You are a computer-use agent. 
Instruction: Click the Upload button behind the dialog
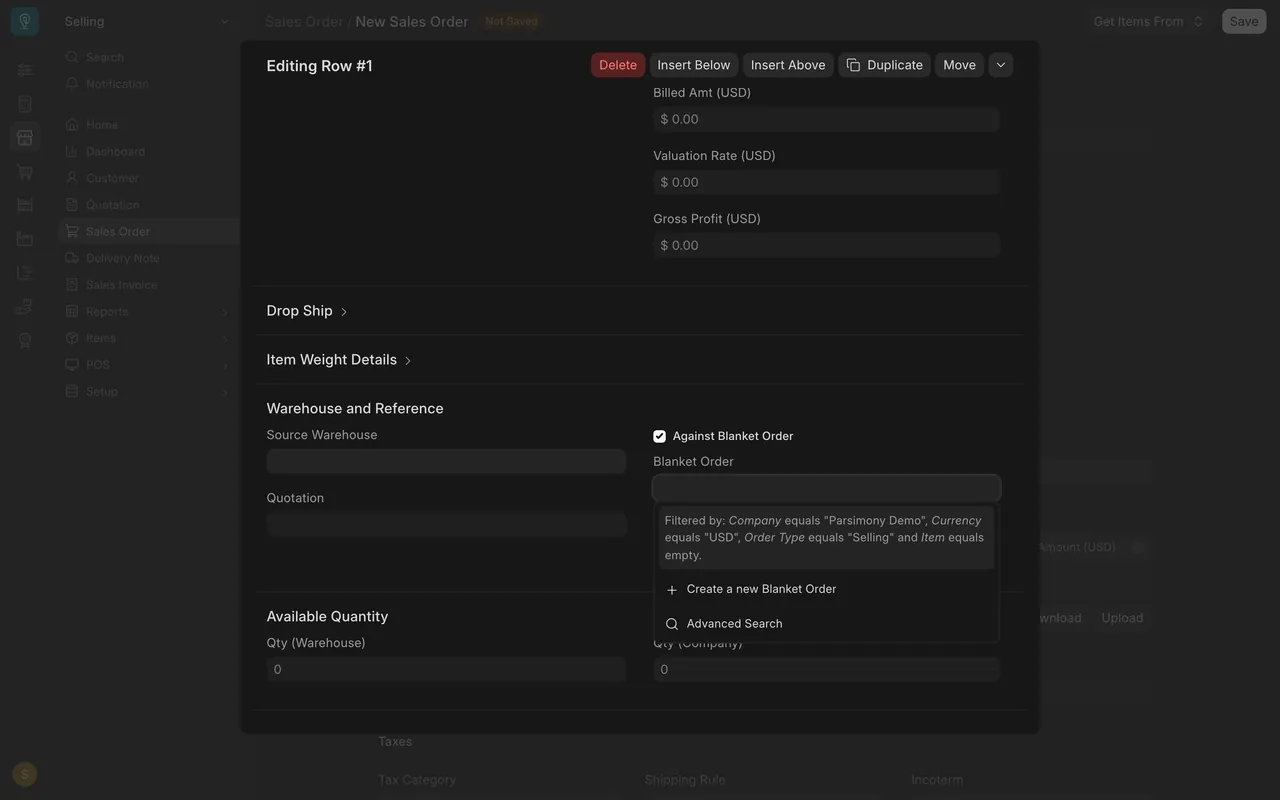[x=1122, y=618]
